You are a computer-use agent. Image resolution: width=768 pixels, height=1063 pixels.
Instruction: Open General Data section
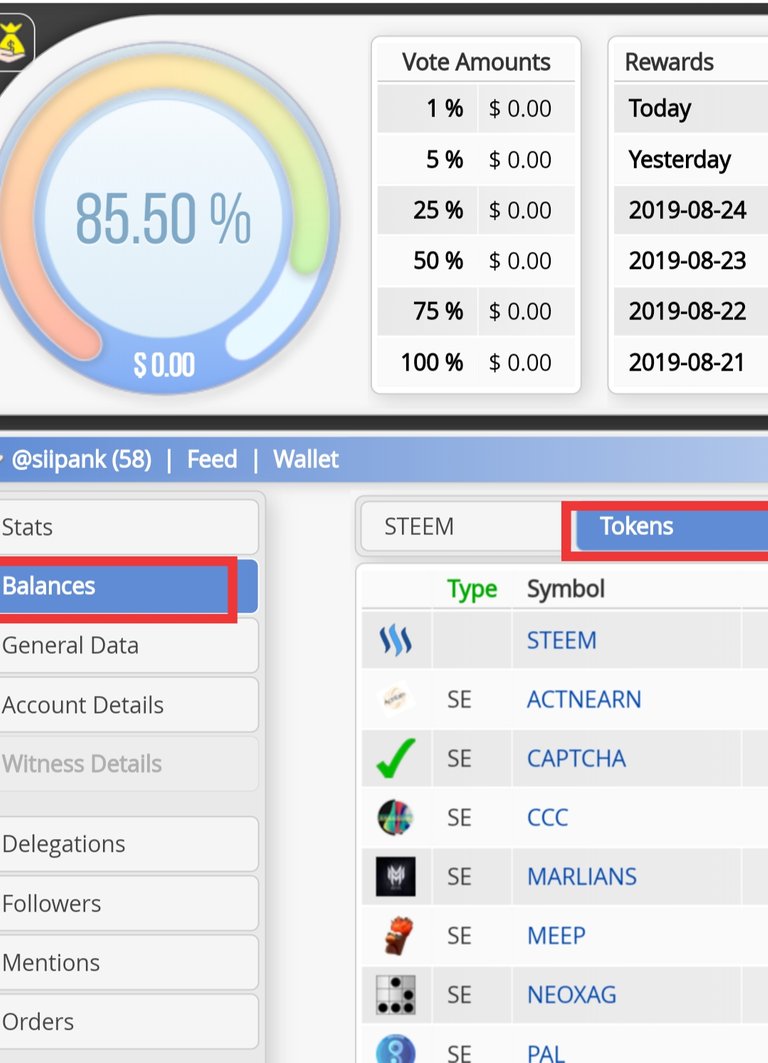pyautogui.click(x=129, y=645)
